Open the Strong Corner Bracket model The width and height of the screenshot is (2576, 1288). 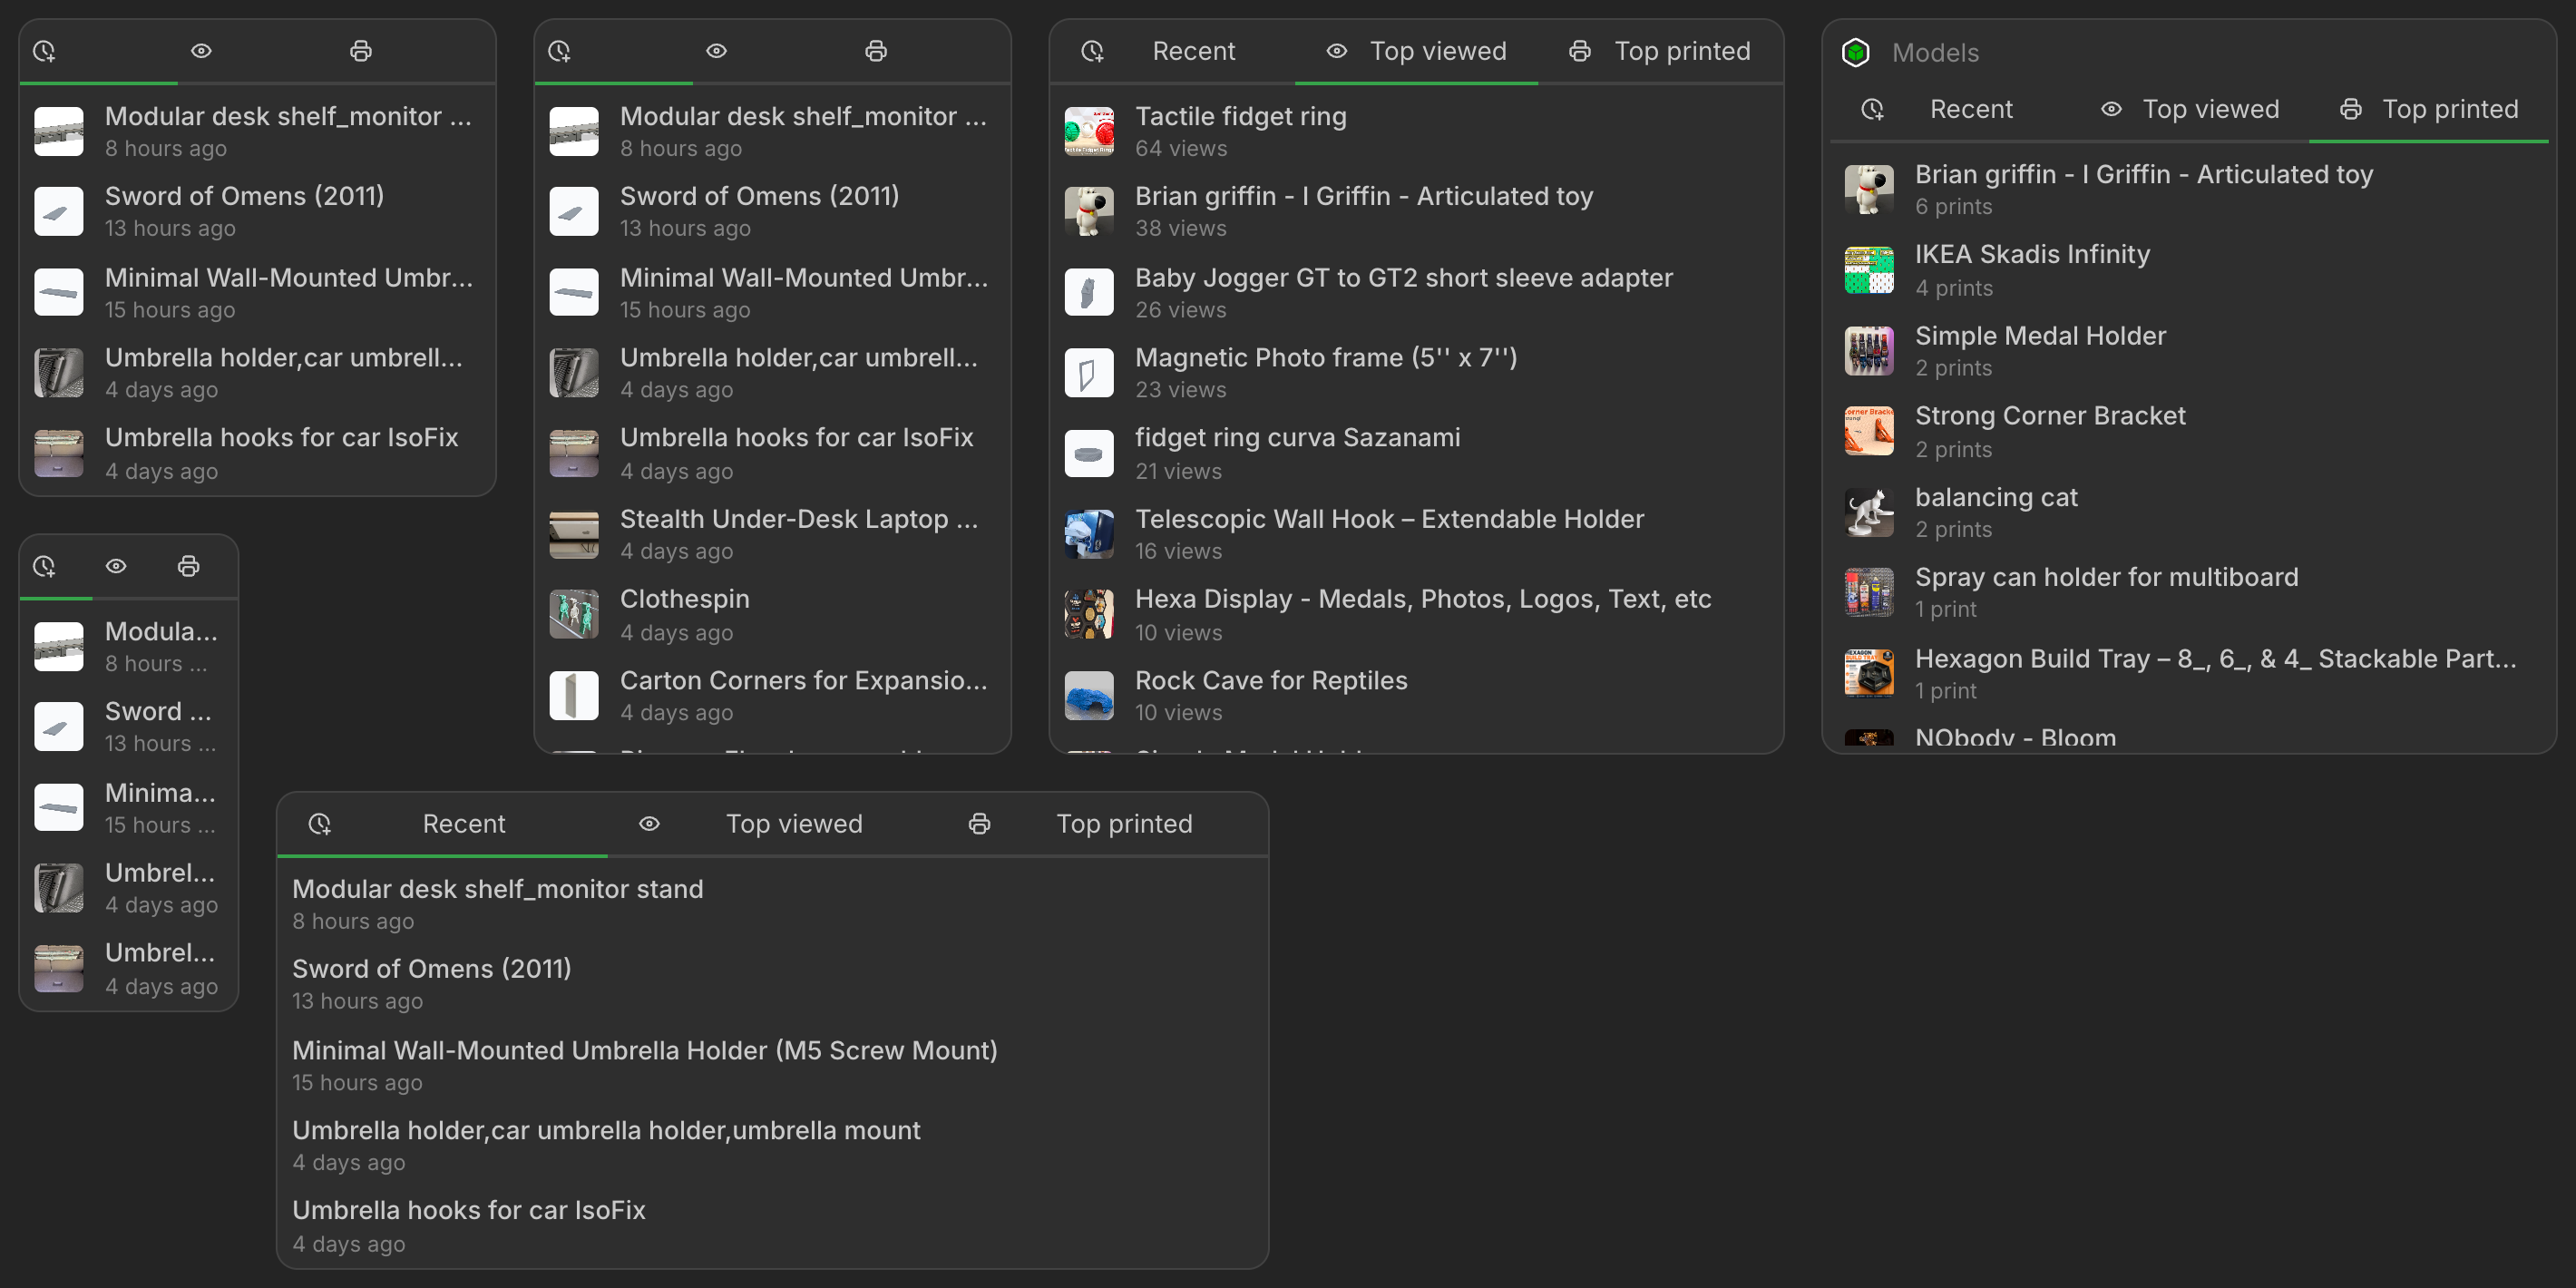(x=2189, y=432)
